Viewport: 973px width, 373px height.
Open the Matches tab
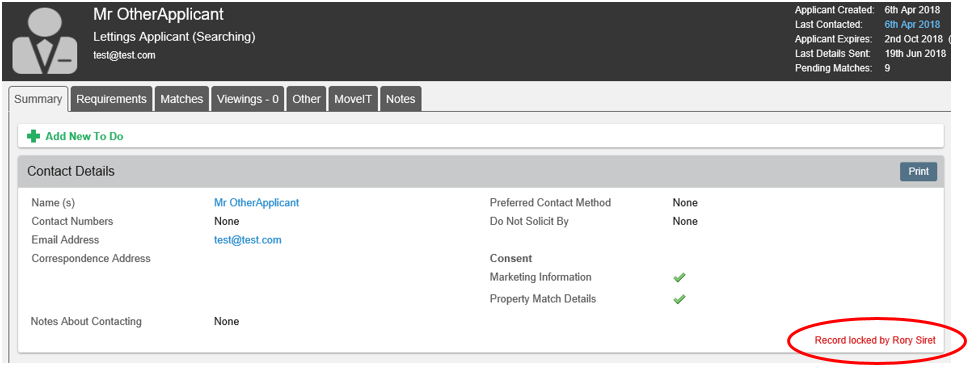[x=182, y=99]
